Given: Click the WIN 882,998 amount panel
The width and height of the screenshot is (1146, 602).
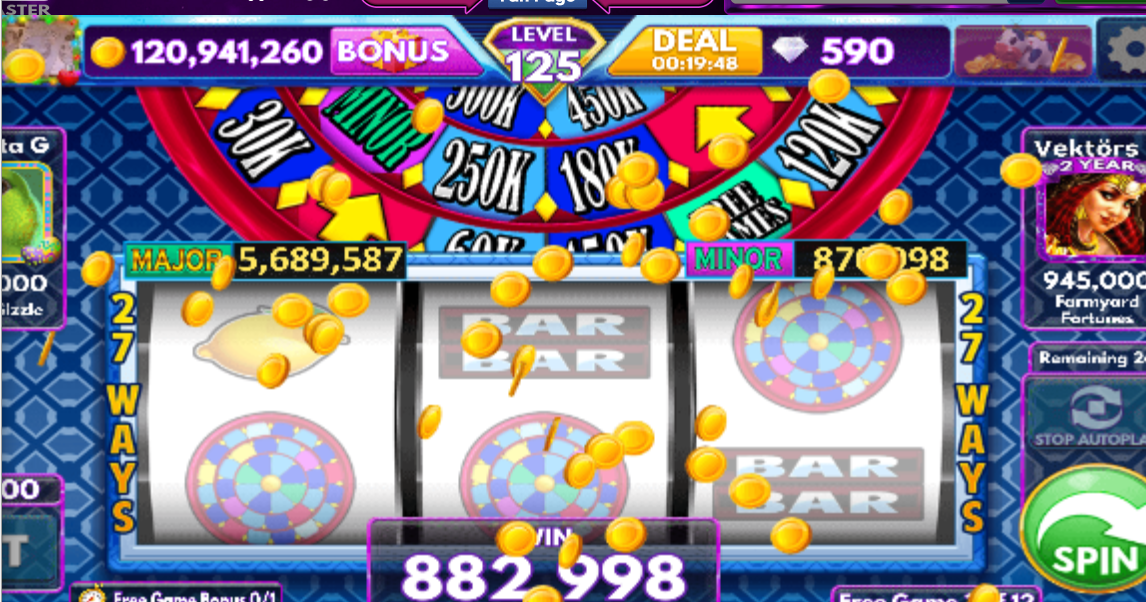Looking at the screenshot, I should point(544,563).
